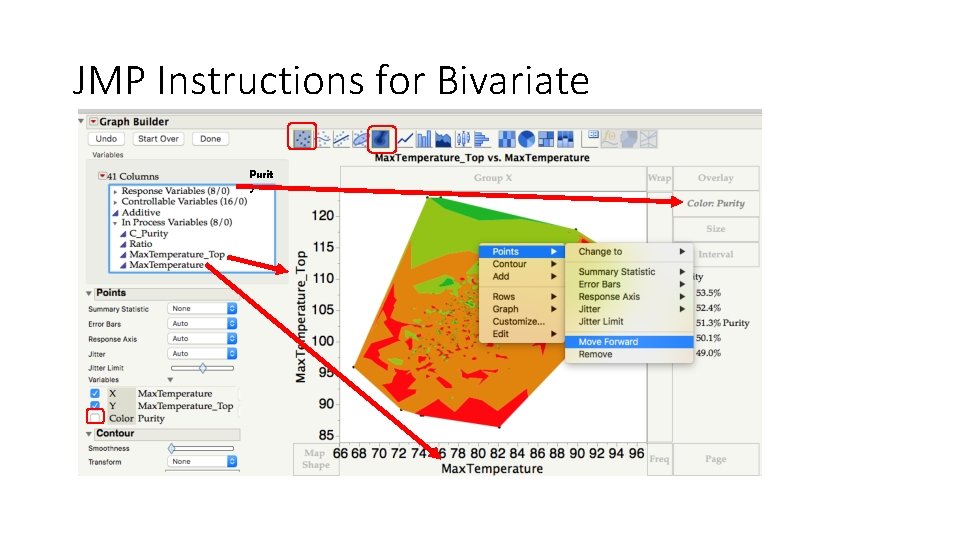Choose Customize... from context menu
The height and width of the screenshot is (540, 960).
pos(521,321)
